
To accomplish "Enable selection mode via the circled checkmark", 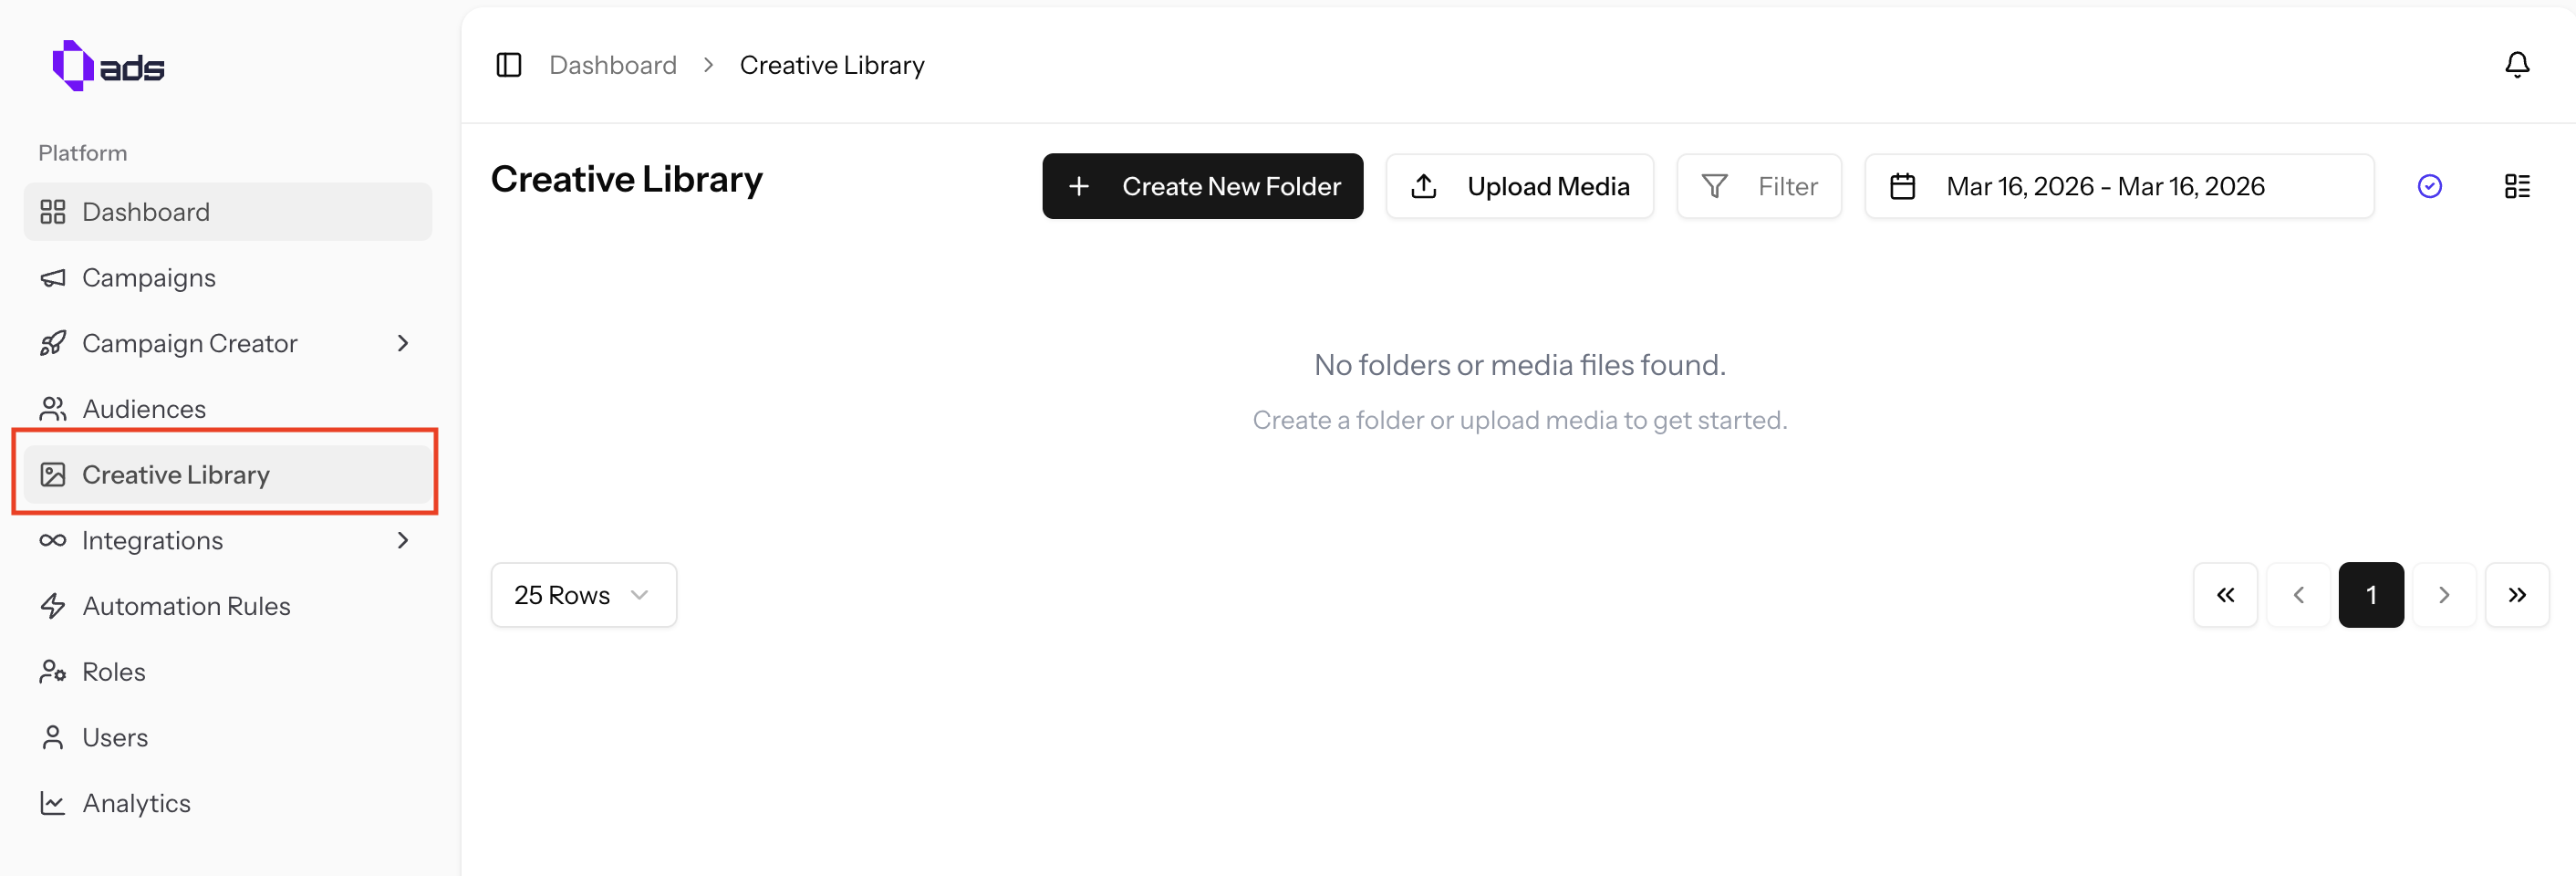I will click(2430, 186).
